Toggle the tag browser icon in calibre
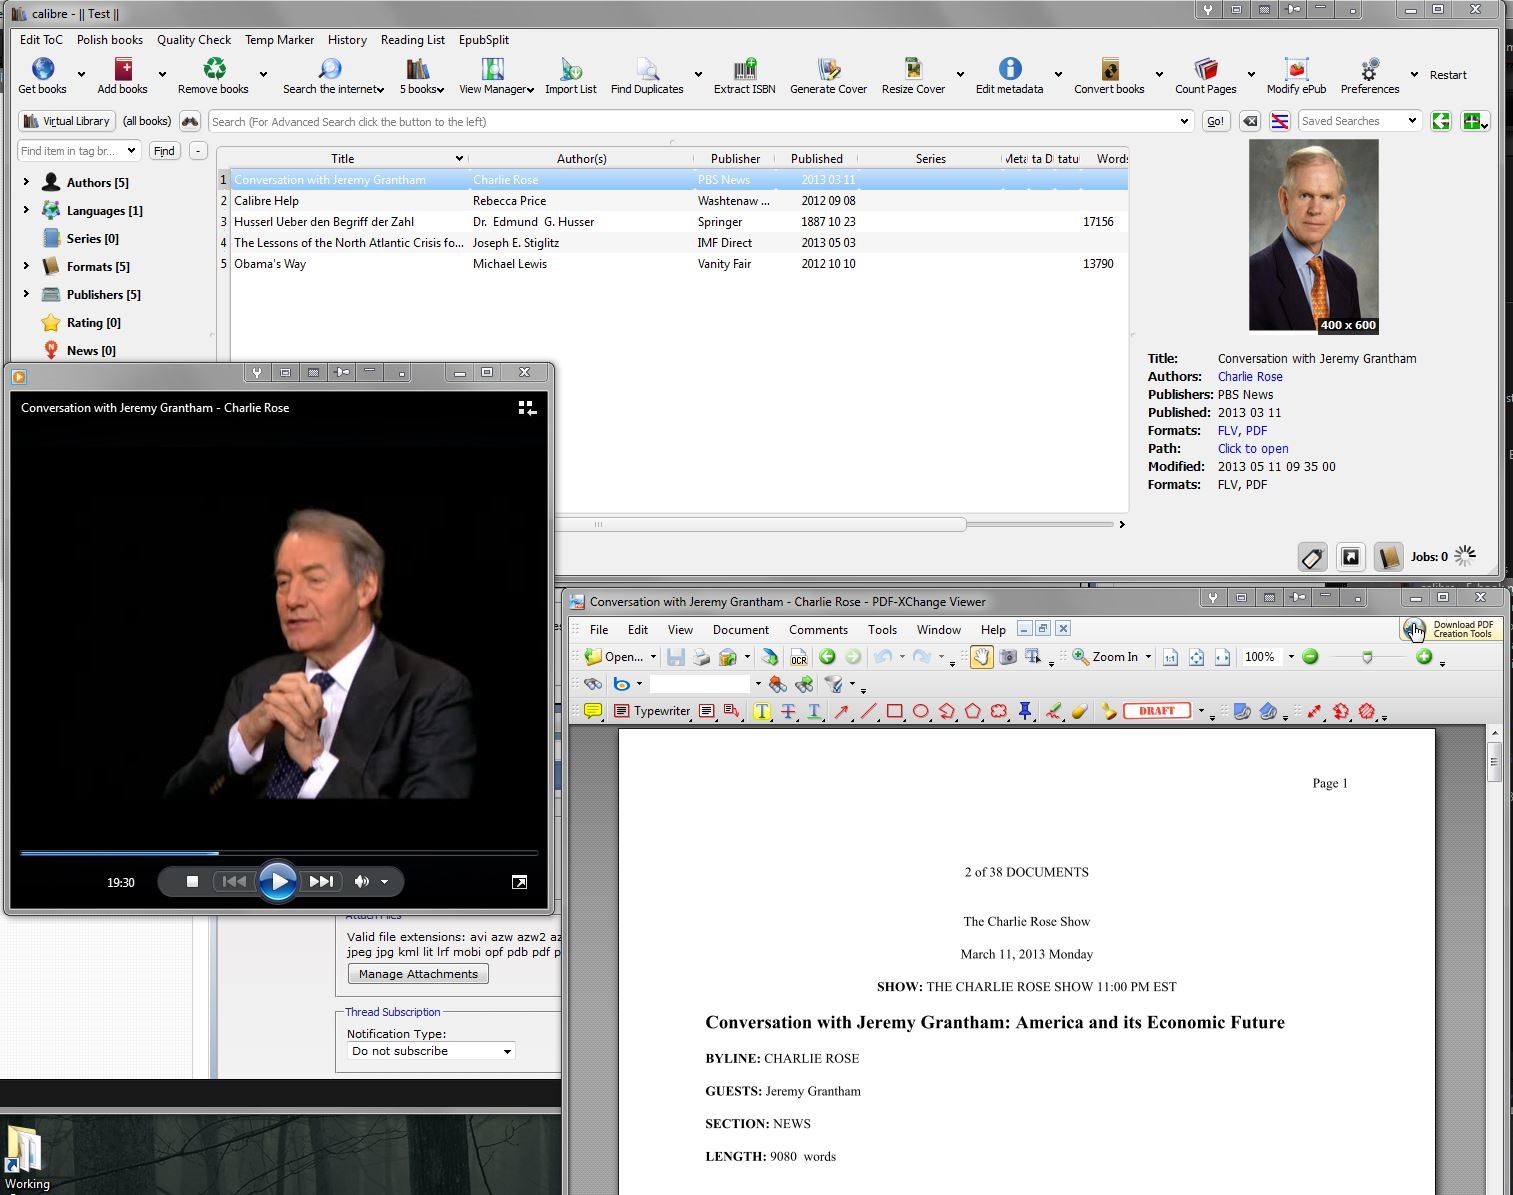The image size is (1513, 1195). (x=1312, y=557)
